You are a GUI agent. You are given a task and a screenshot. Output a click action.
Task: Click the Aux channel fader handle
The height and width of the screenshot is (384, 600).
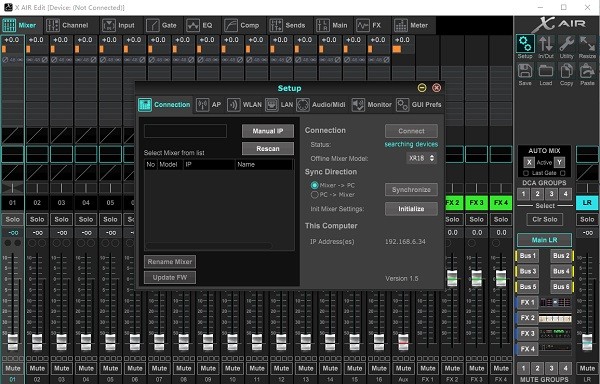coord(403,342)
